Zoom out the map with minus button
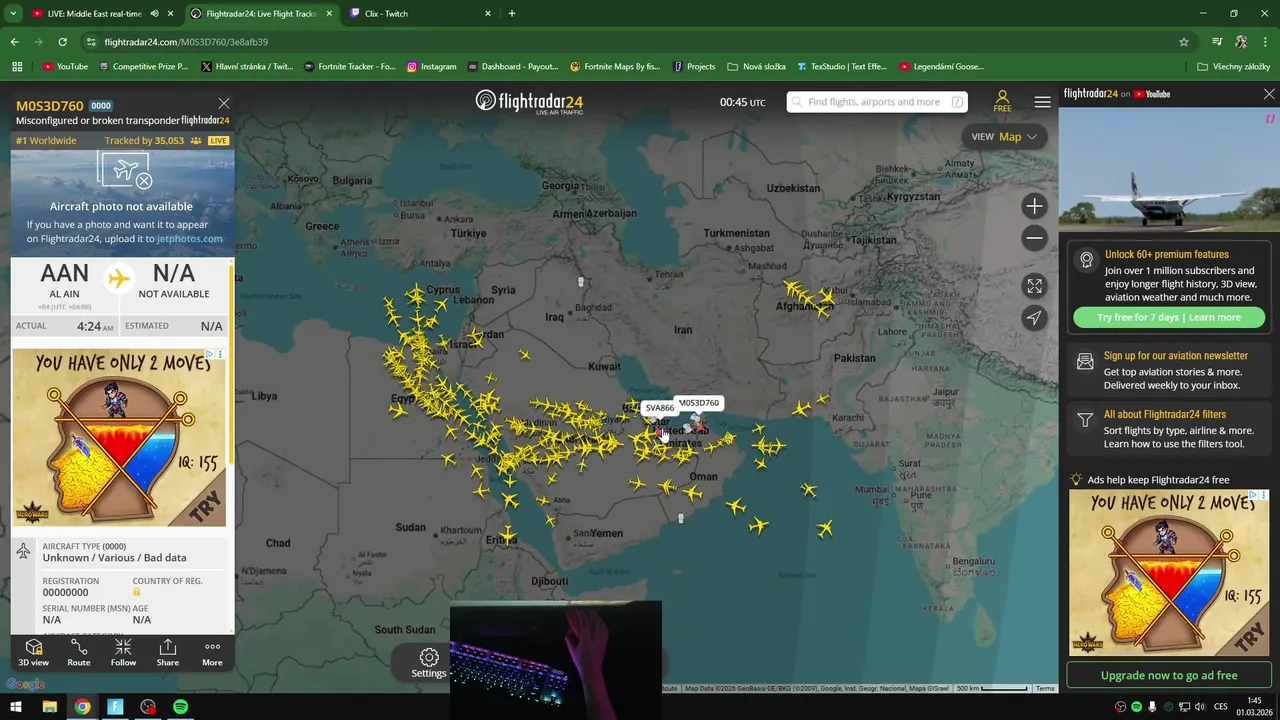1280x720 pixels. click(1034, 238)
